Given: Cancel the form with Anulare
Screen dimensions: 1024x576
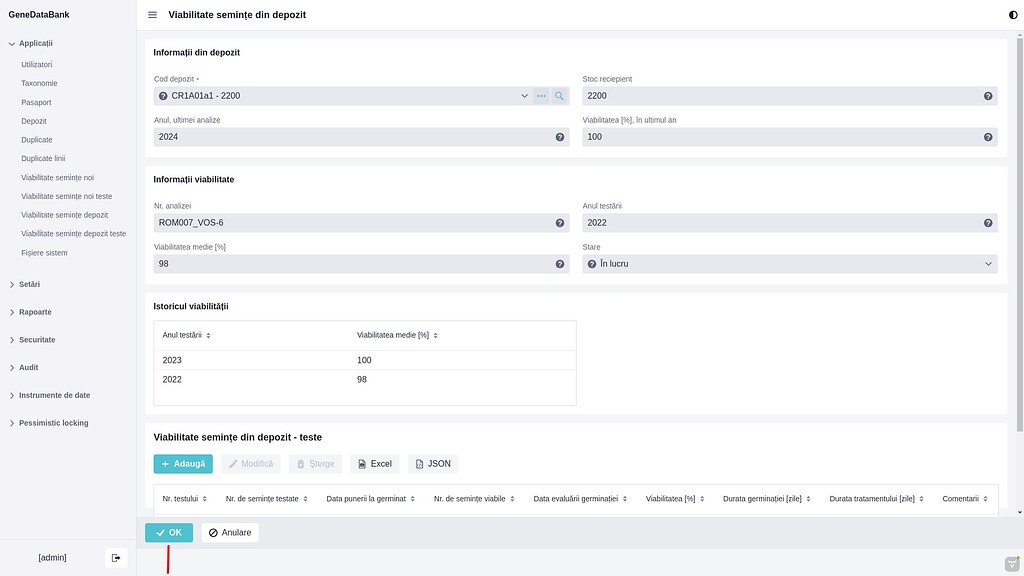Looking at the screenshot, I should (230, 533).
